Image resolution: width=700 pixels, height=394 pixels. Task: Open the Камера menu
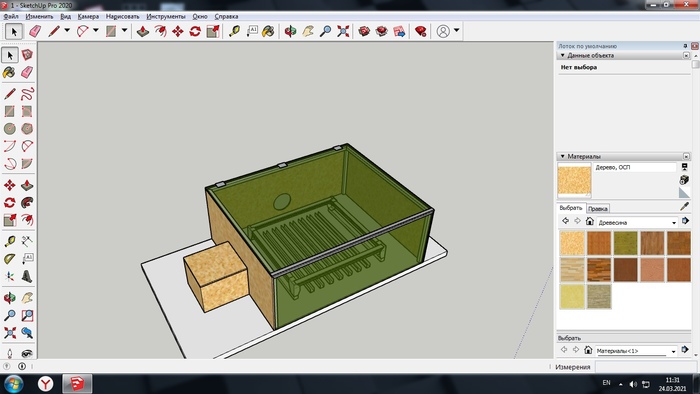88,17
